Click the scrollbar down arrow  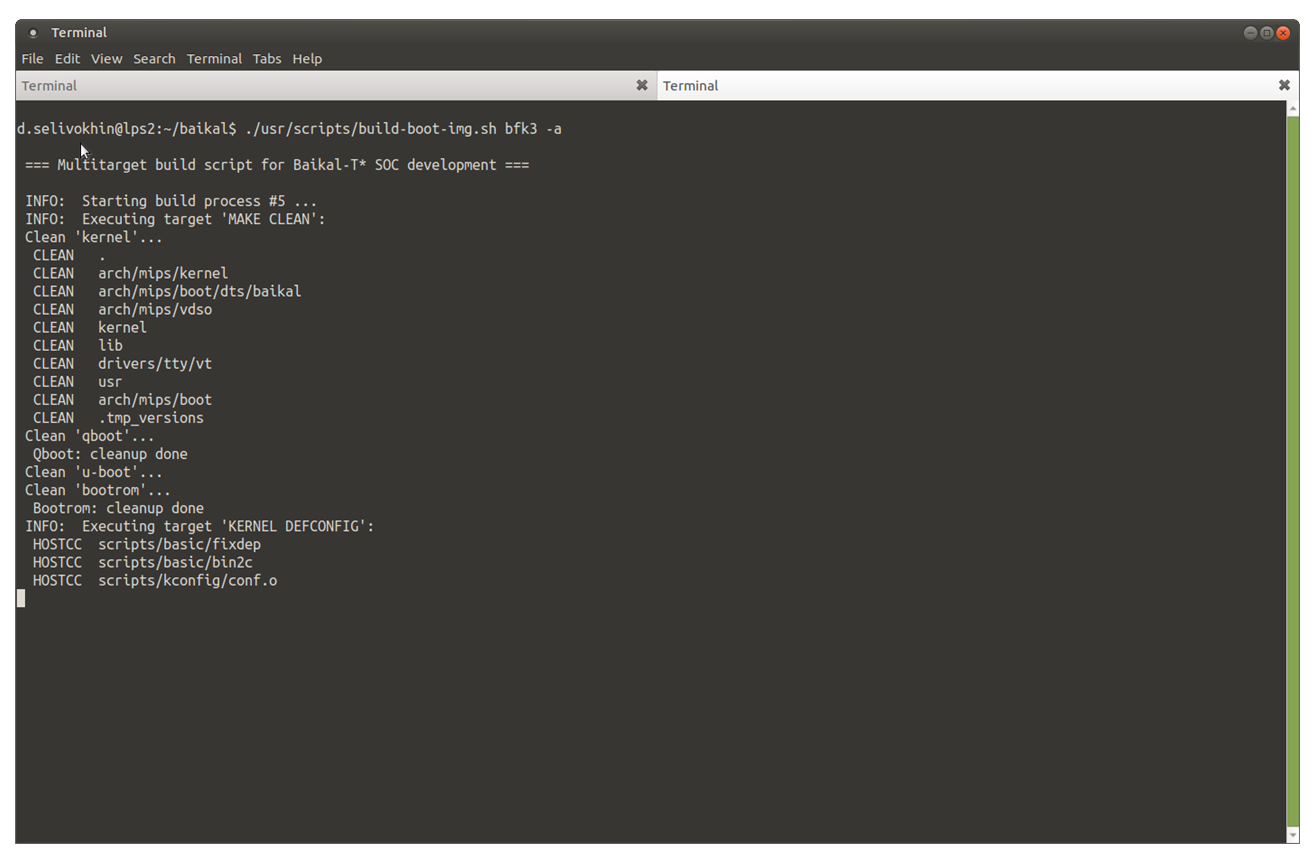tap(1292, 835)
